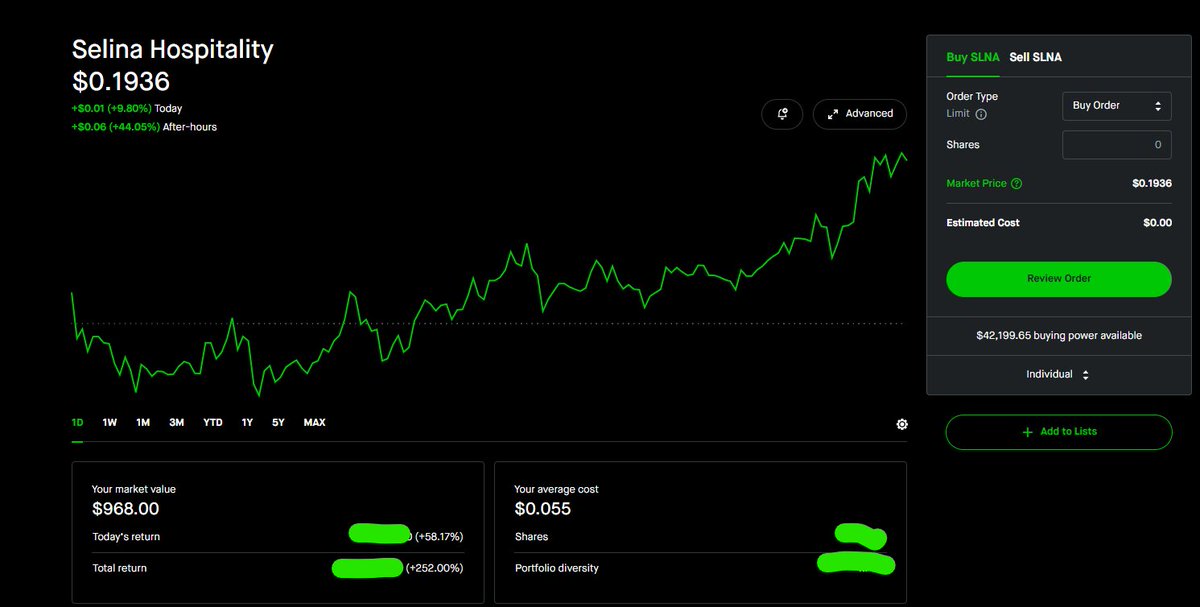1200x607 pixels.
Task: Click the buying power available row
Action: (1057, 336)
